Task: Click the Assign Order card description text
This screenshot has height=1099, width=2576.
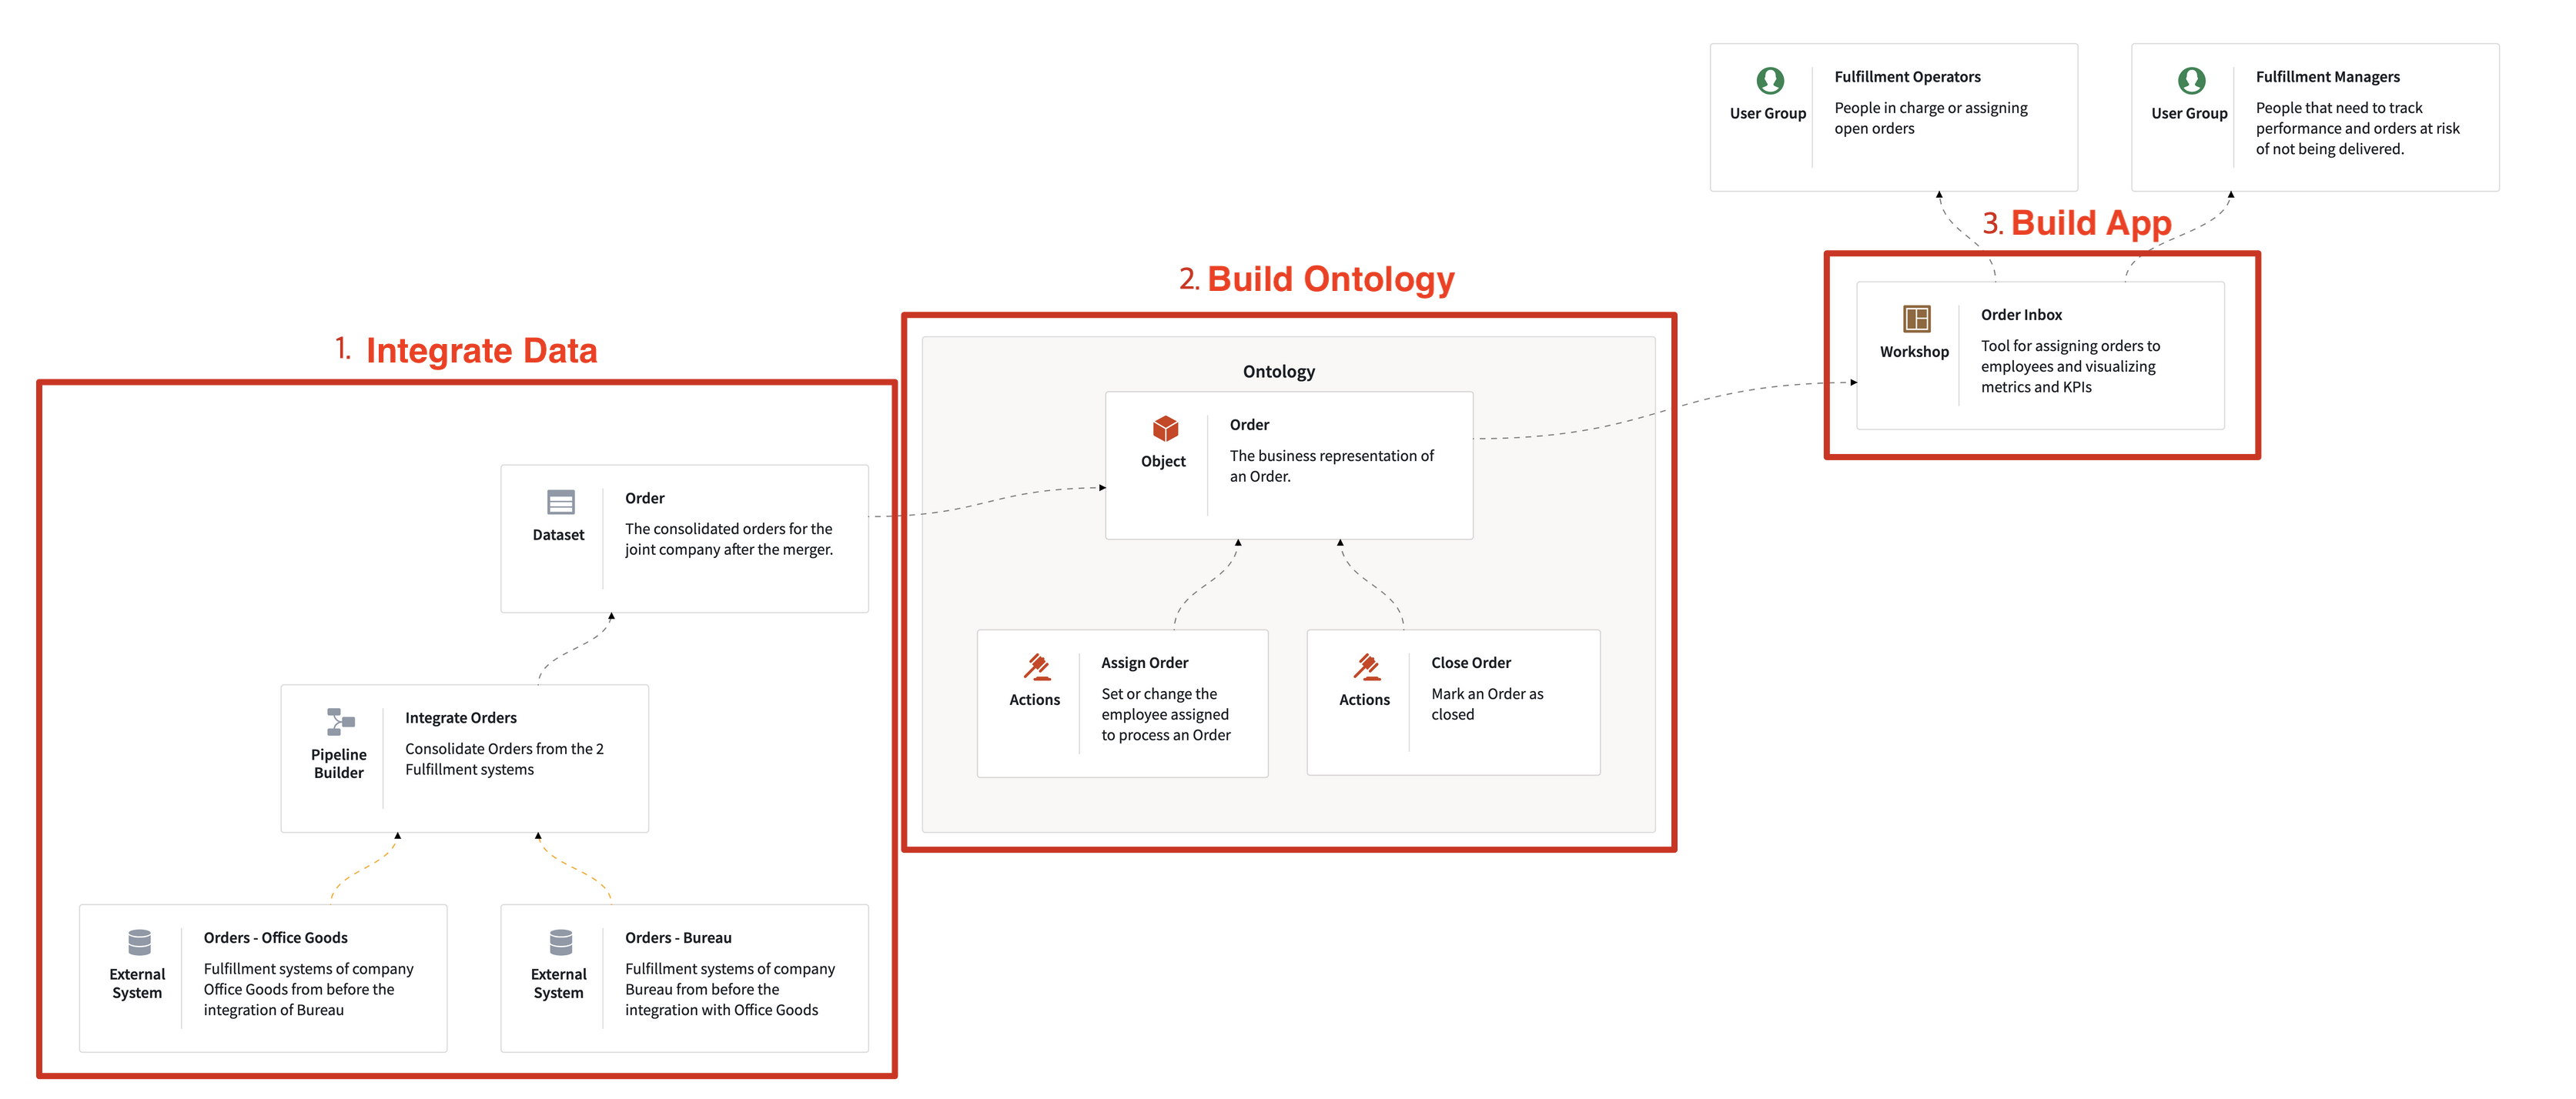Action: pos(1165,714)
